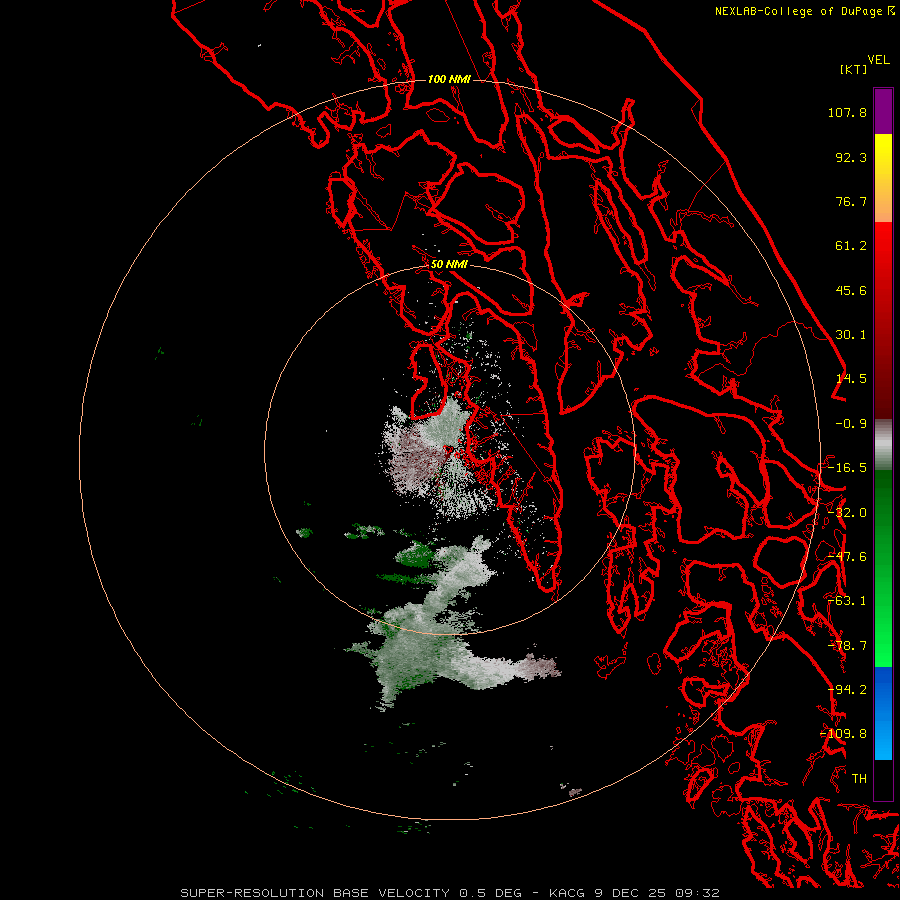Click the VEL label above the color scale
This screenshot has width=900, height=900.
click(x=878, y=60)
